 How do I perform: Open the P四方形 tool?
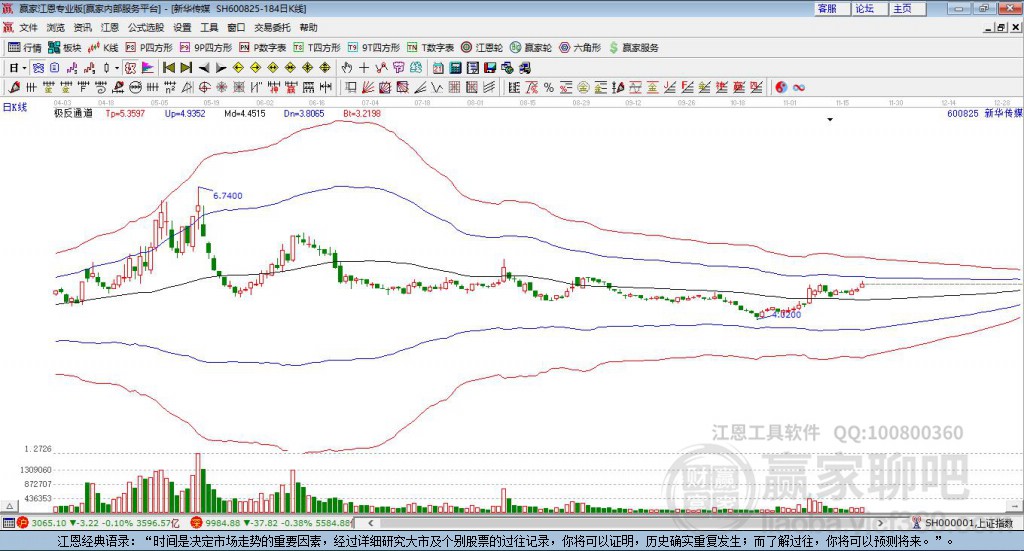click(149, 48)
